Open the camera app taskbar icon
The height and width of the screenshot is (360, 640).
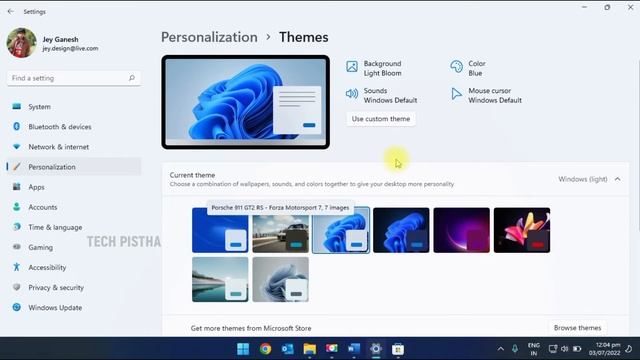pos(331,349)
